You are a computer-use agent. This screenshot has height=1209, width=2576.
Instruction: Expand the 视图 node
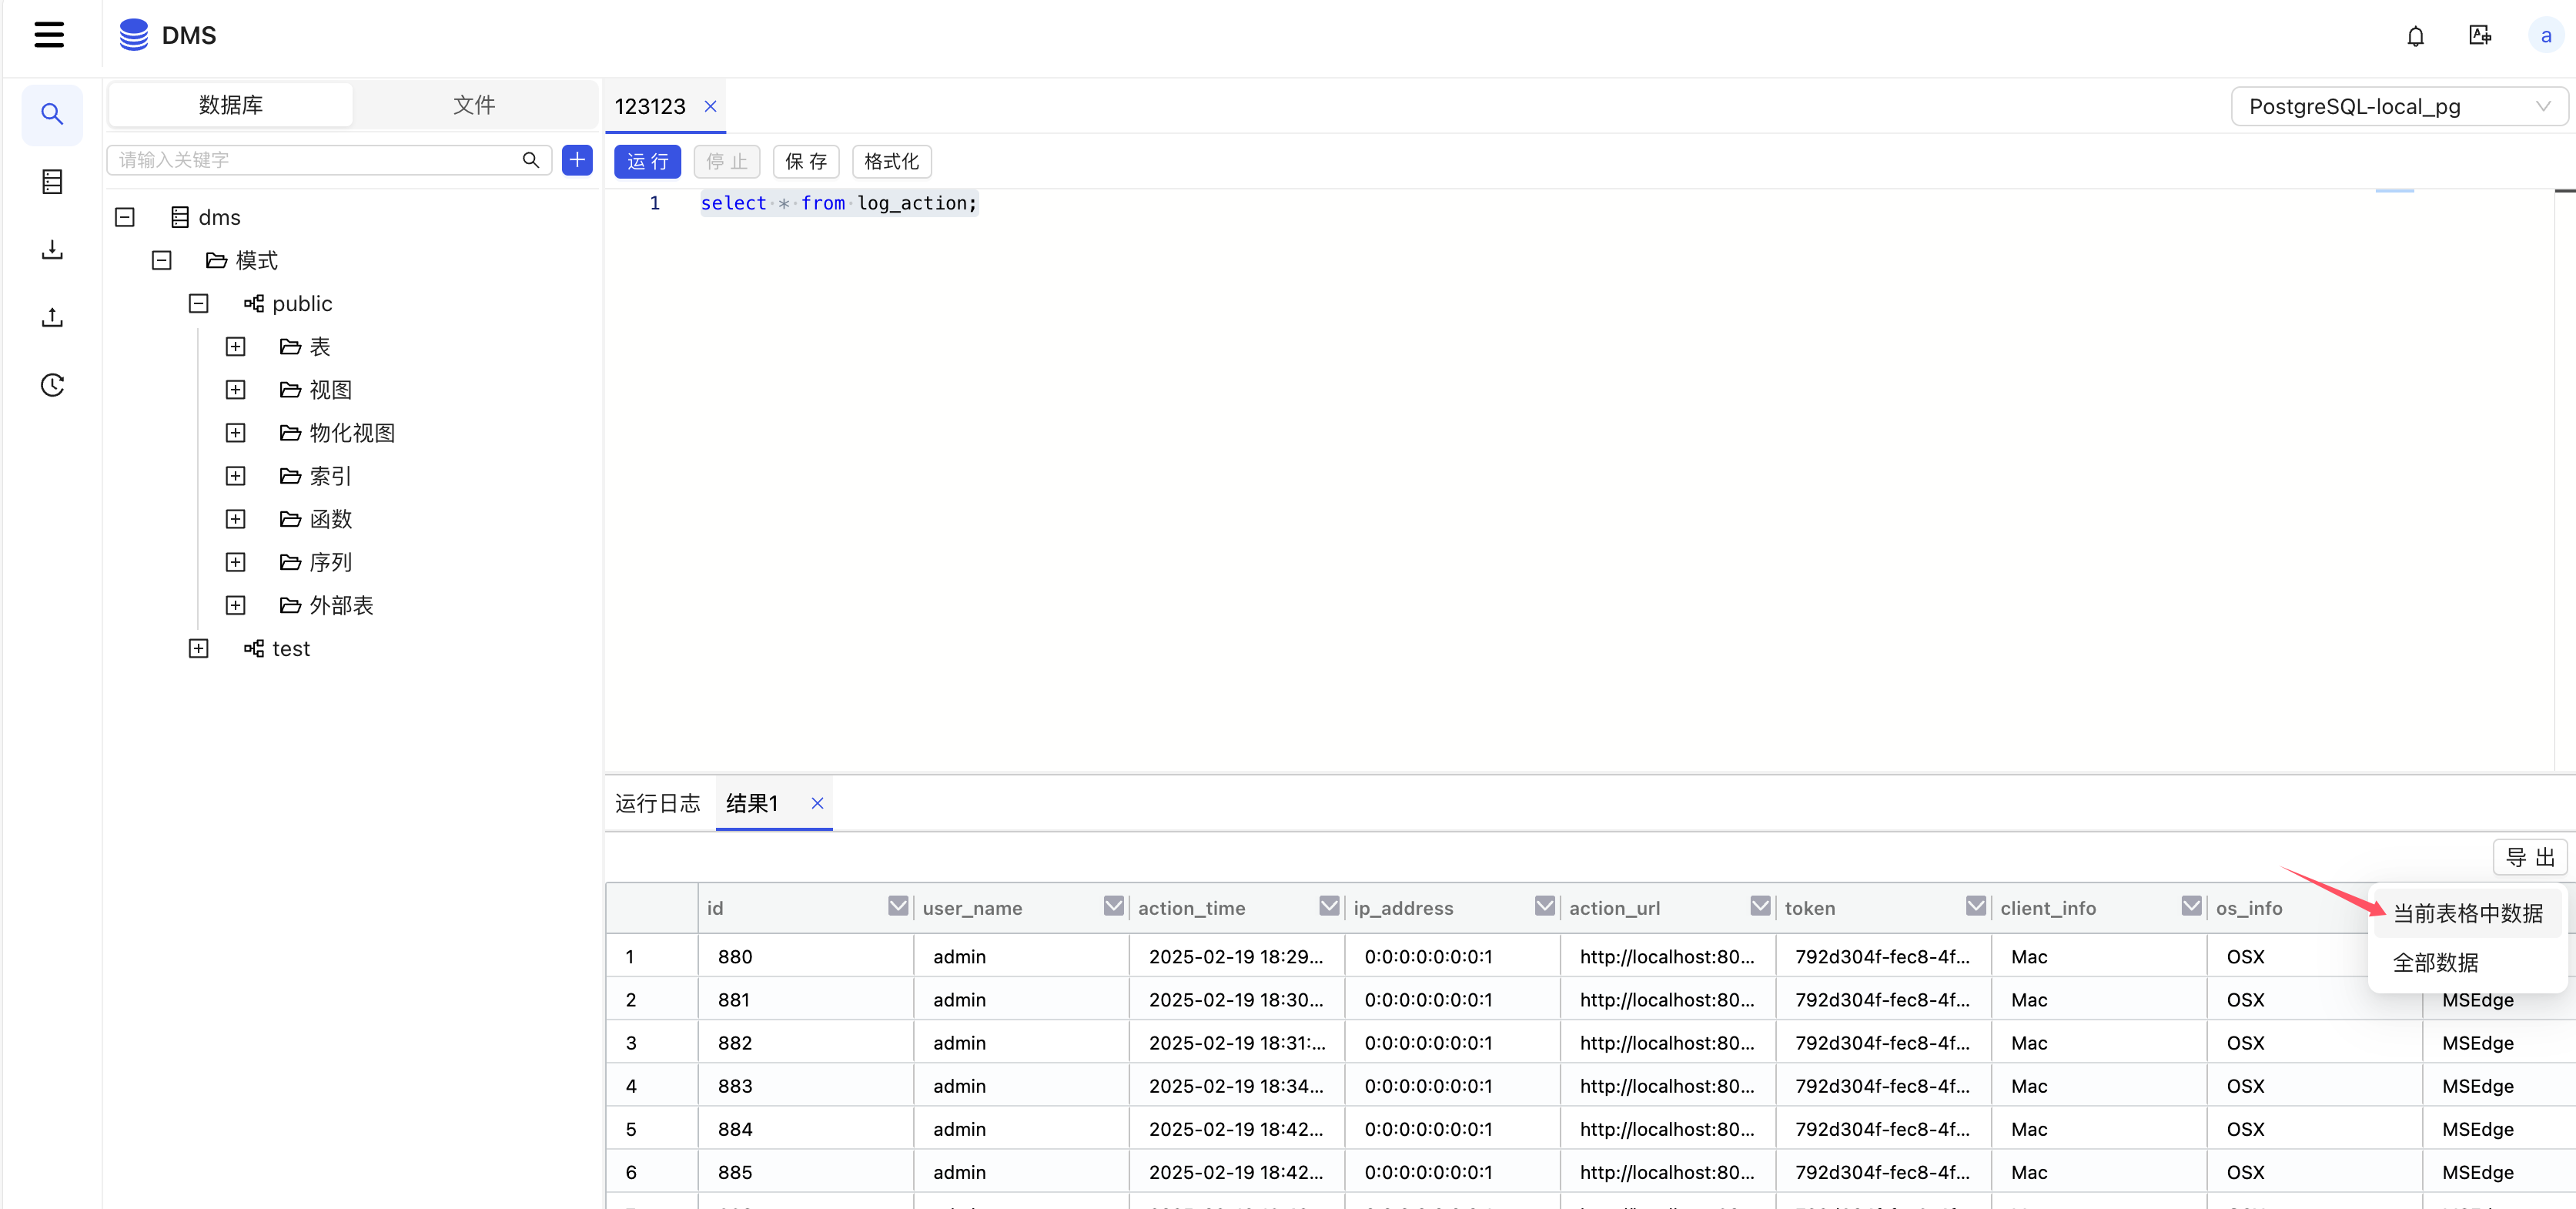pos(236,389)
